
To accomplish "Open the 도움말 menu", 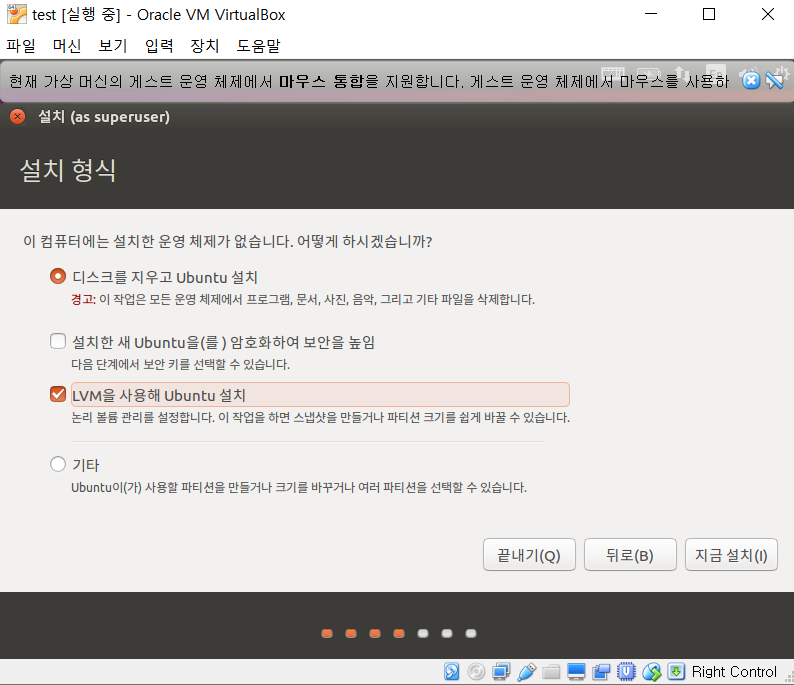I will [258, 46].
